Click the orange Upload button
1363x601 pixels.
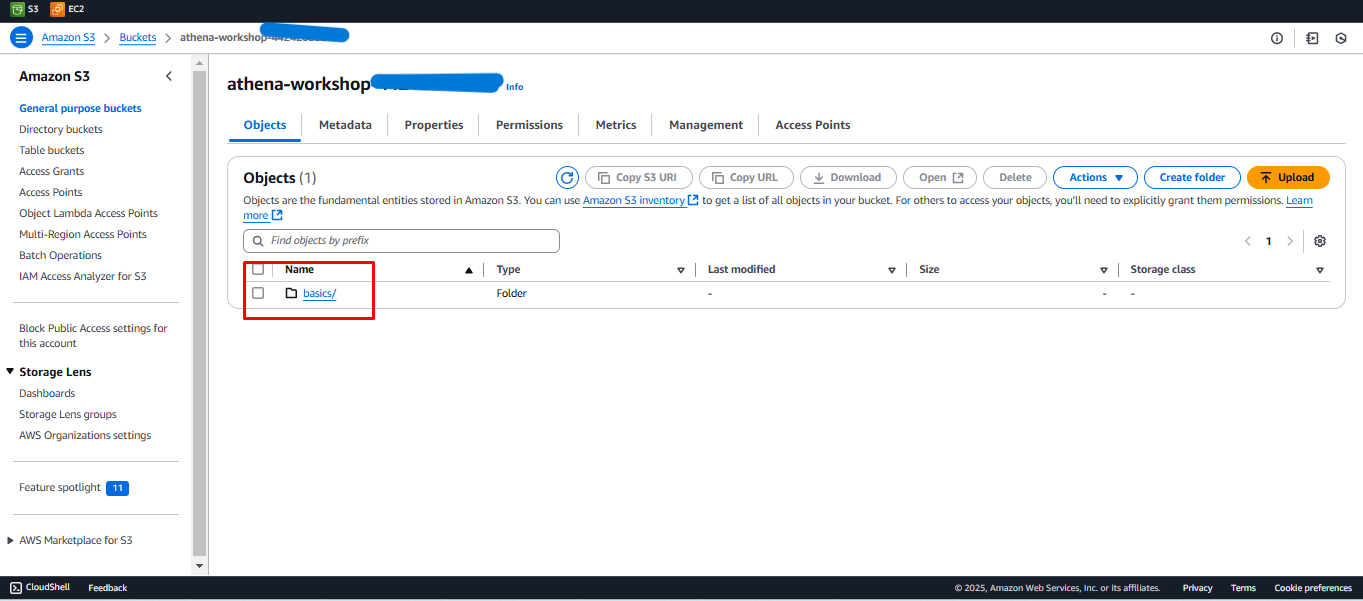1287,178
